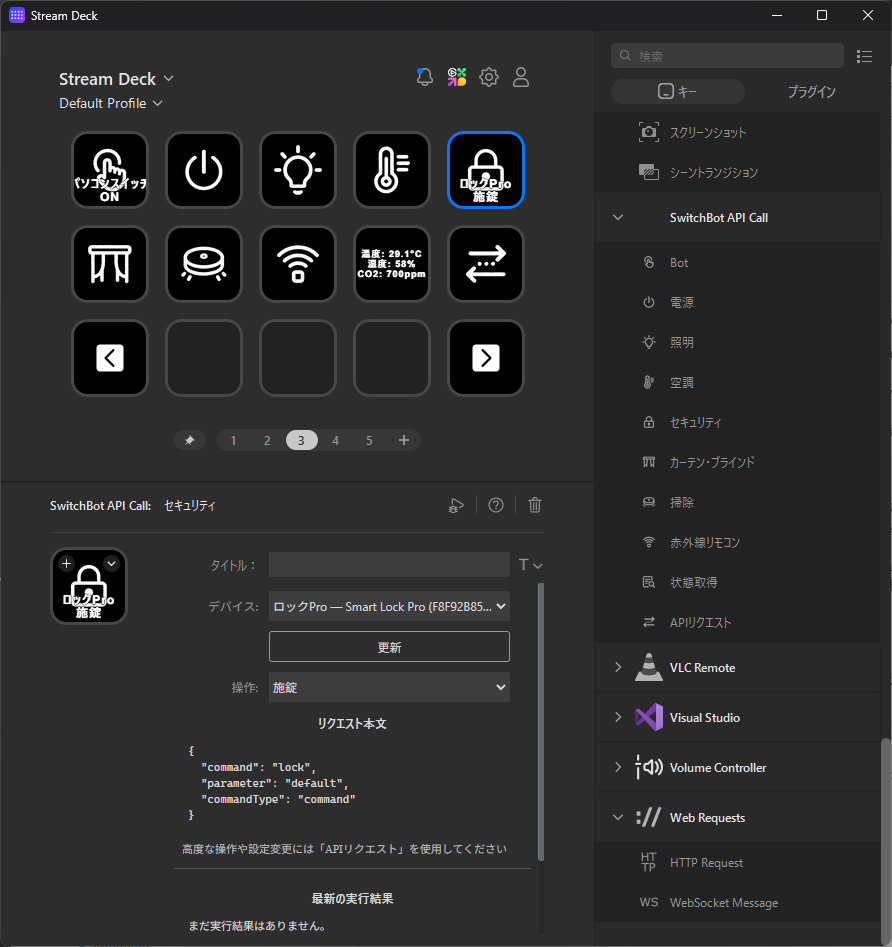
Task: Switch to キー tab
Action: coord(678,91)
